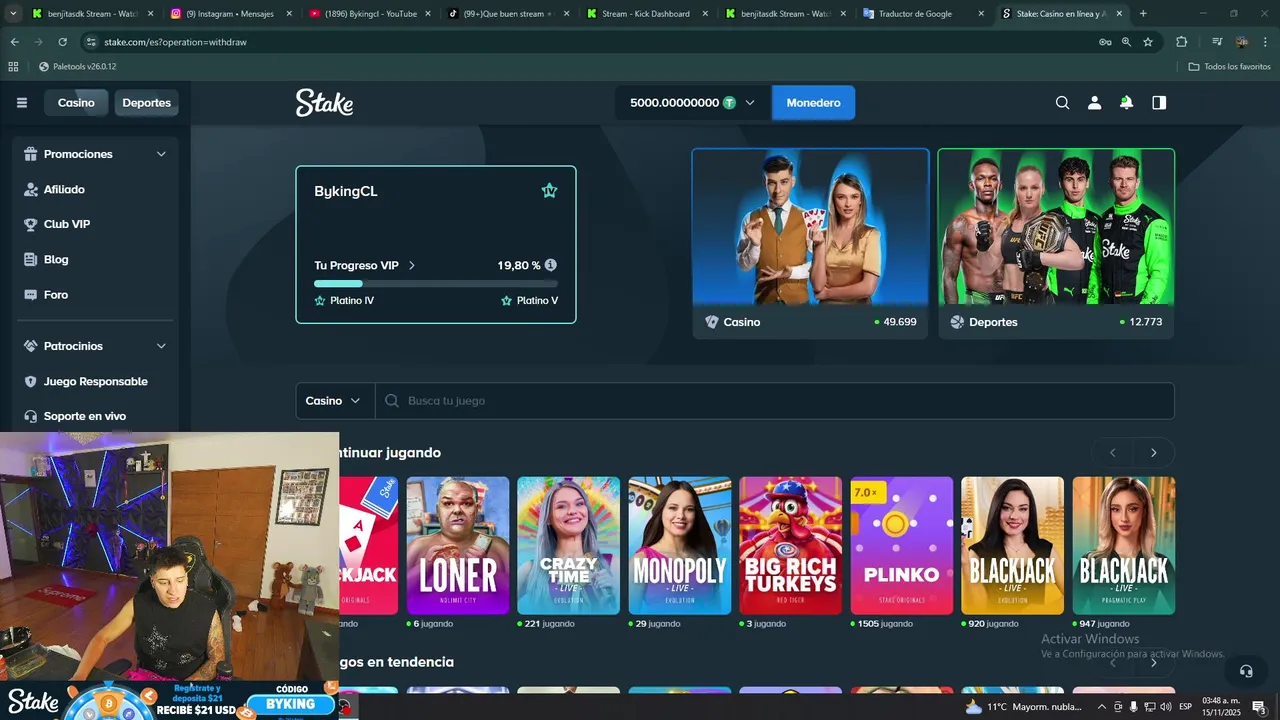The height and width of the screenshot is (720, 1280).
Task: Click Soporte en vivo headset icon
Action: (30, 416)
